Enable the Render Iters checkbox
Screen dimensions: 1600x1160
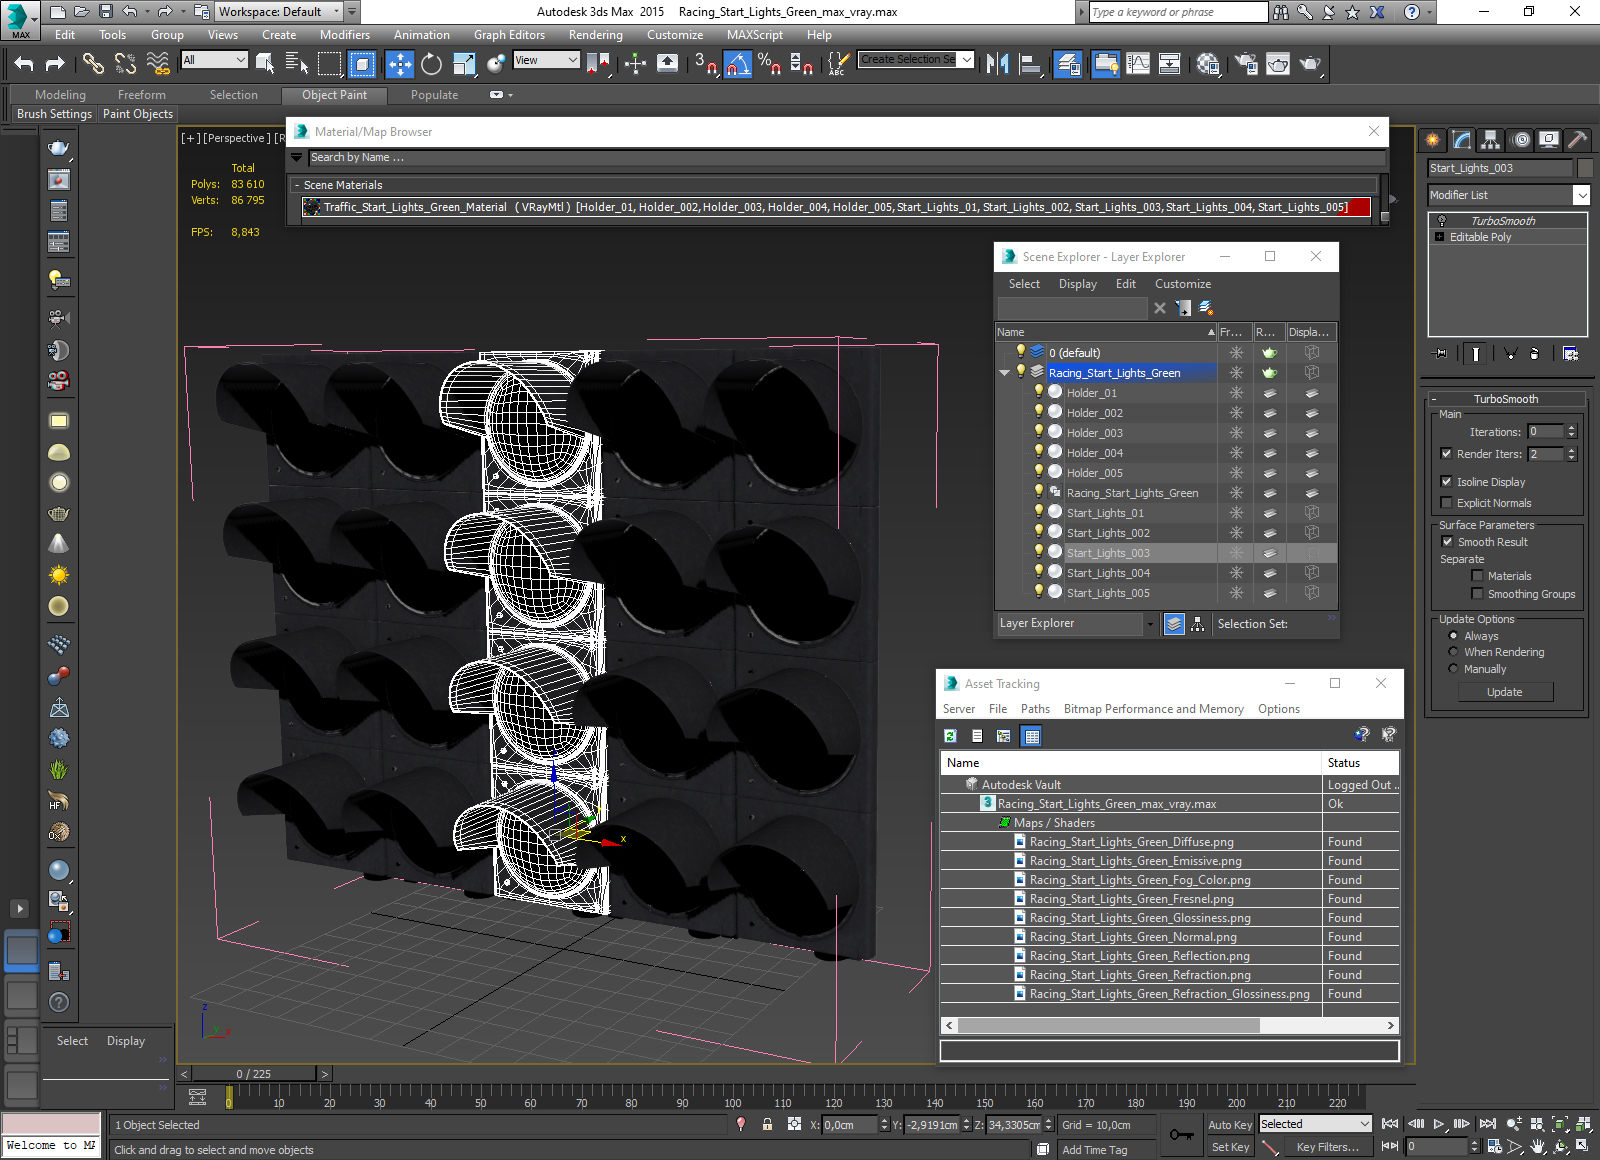click(x=1446, y=454)
